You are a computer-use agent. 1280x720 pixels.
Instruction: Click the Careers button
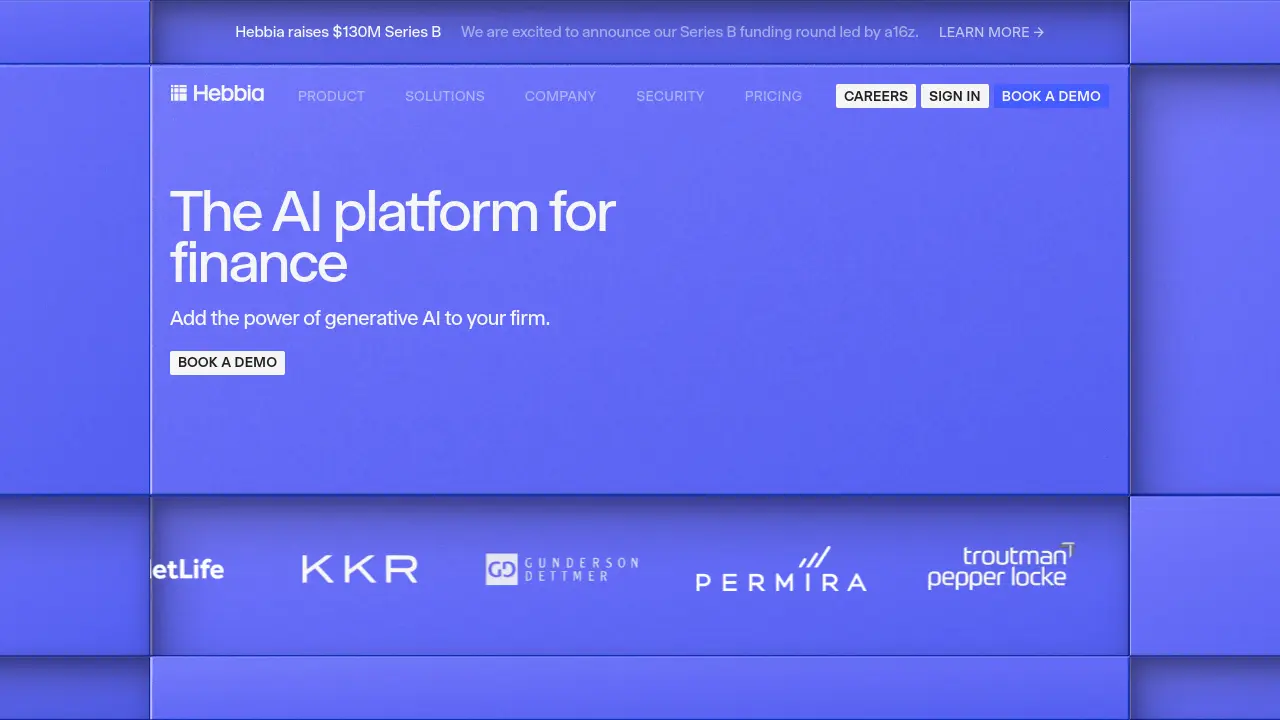(x=876, y=96)
